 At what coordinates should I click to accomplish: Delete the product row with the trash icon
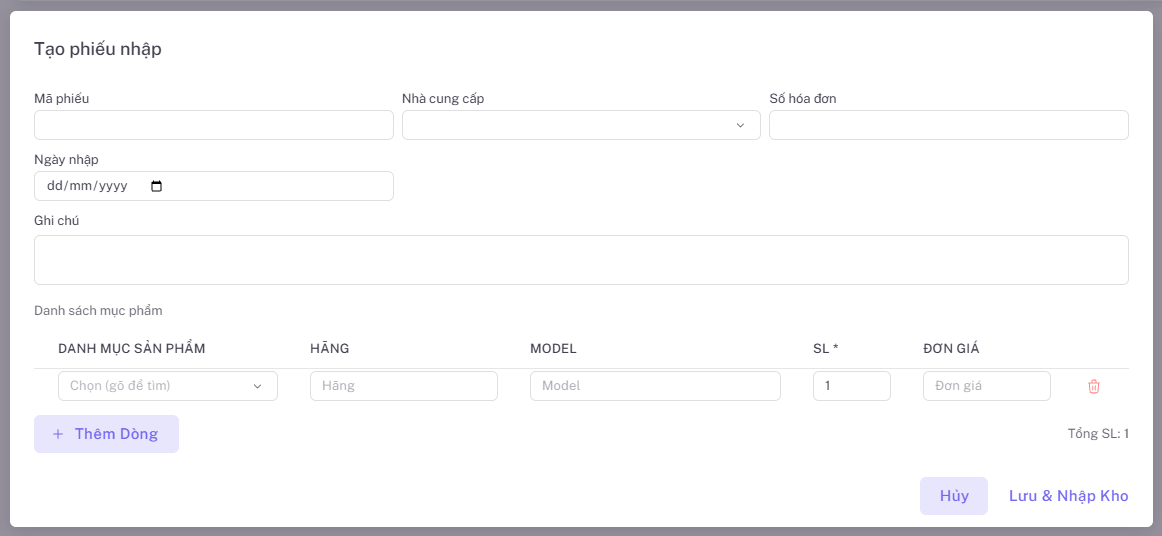[1093, 386]
